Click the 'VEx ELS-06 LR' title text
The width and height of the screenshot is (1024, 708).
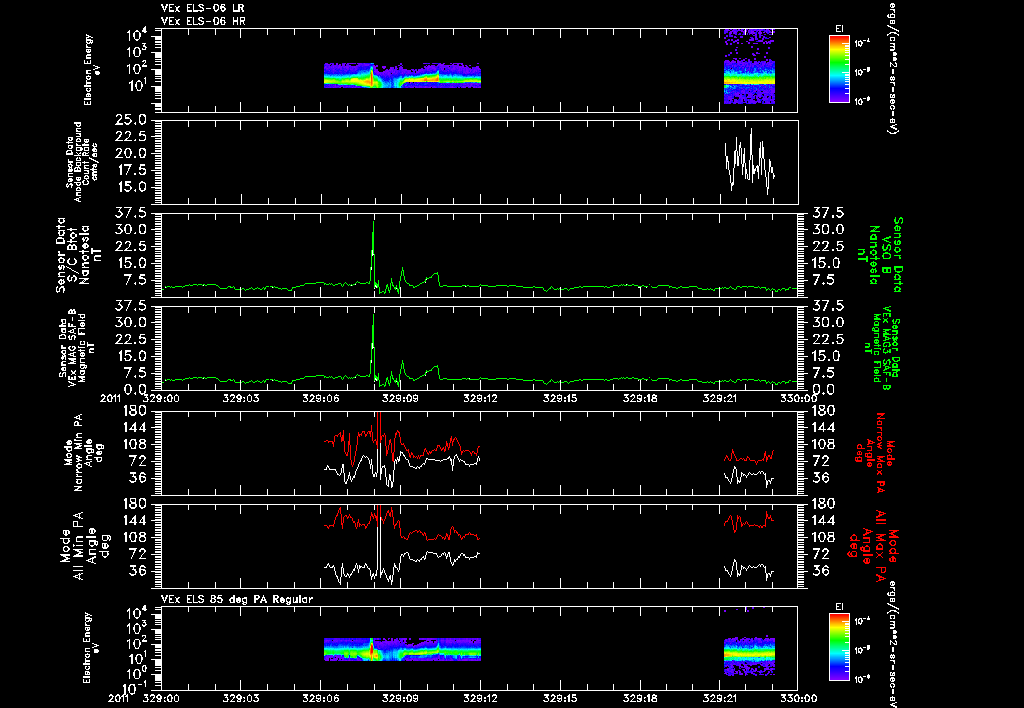point(202,8)
